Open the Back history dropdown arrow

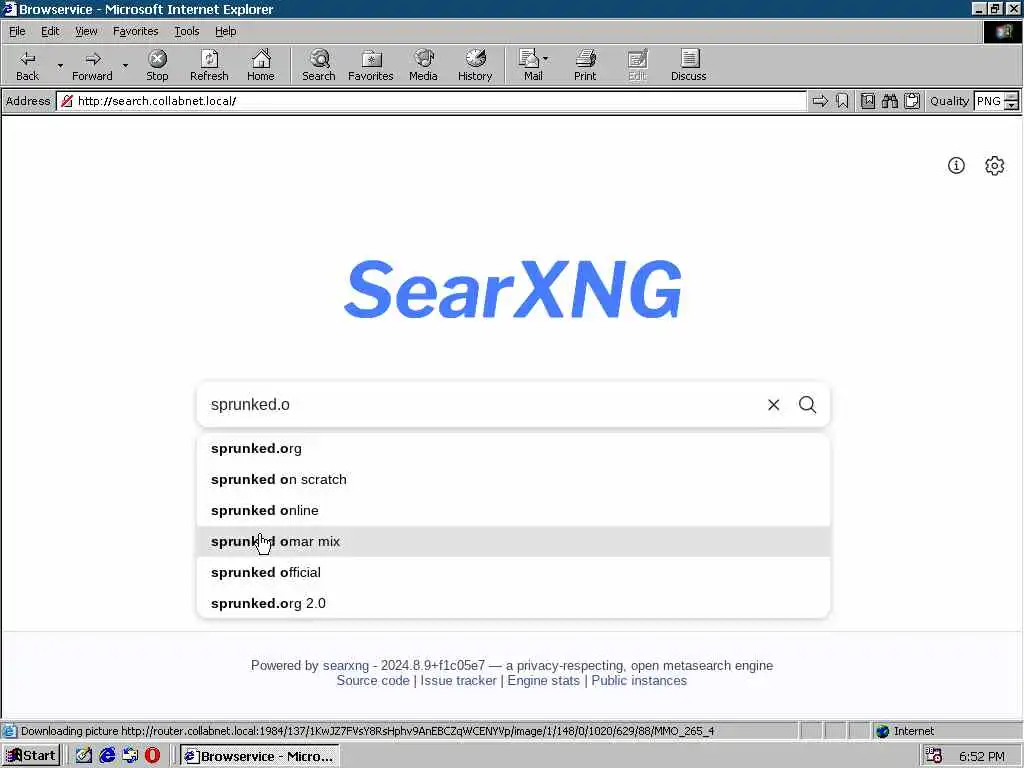pos(60,65)
